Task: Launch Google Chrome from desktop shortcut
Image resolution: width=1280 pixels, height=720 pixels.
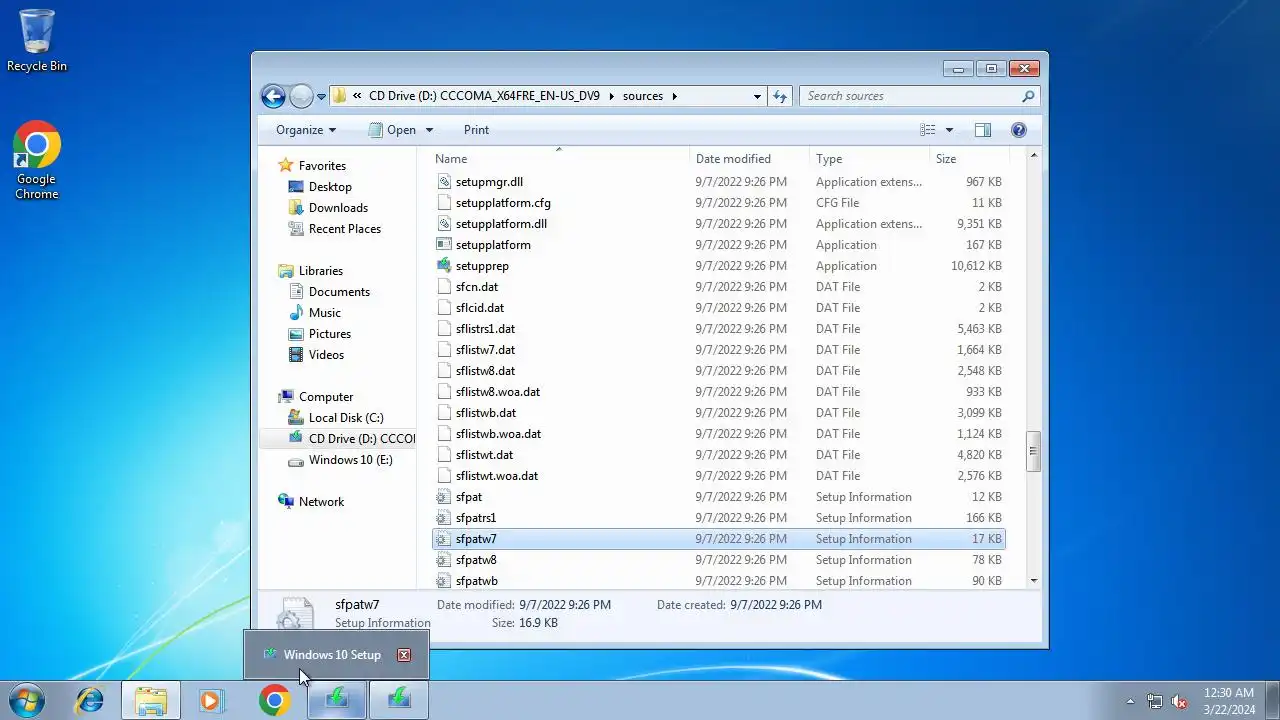Action: (37, 160)
